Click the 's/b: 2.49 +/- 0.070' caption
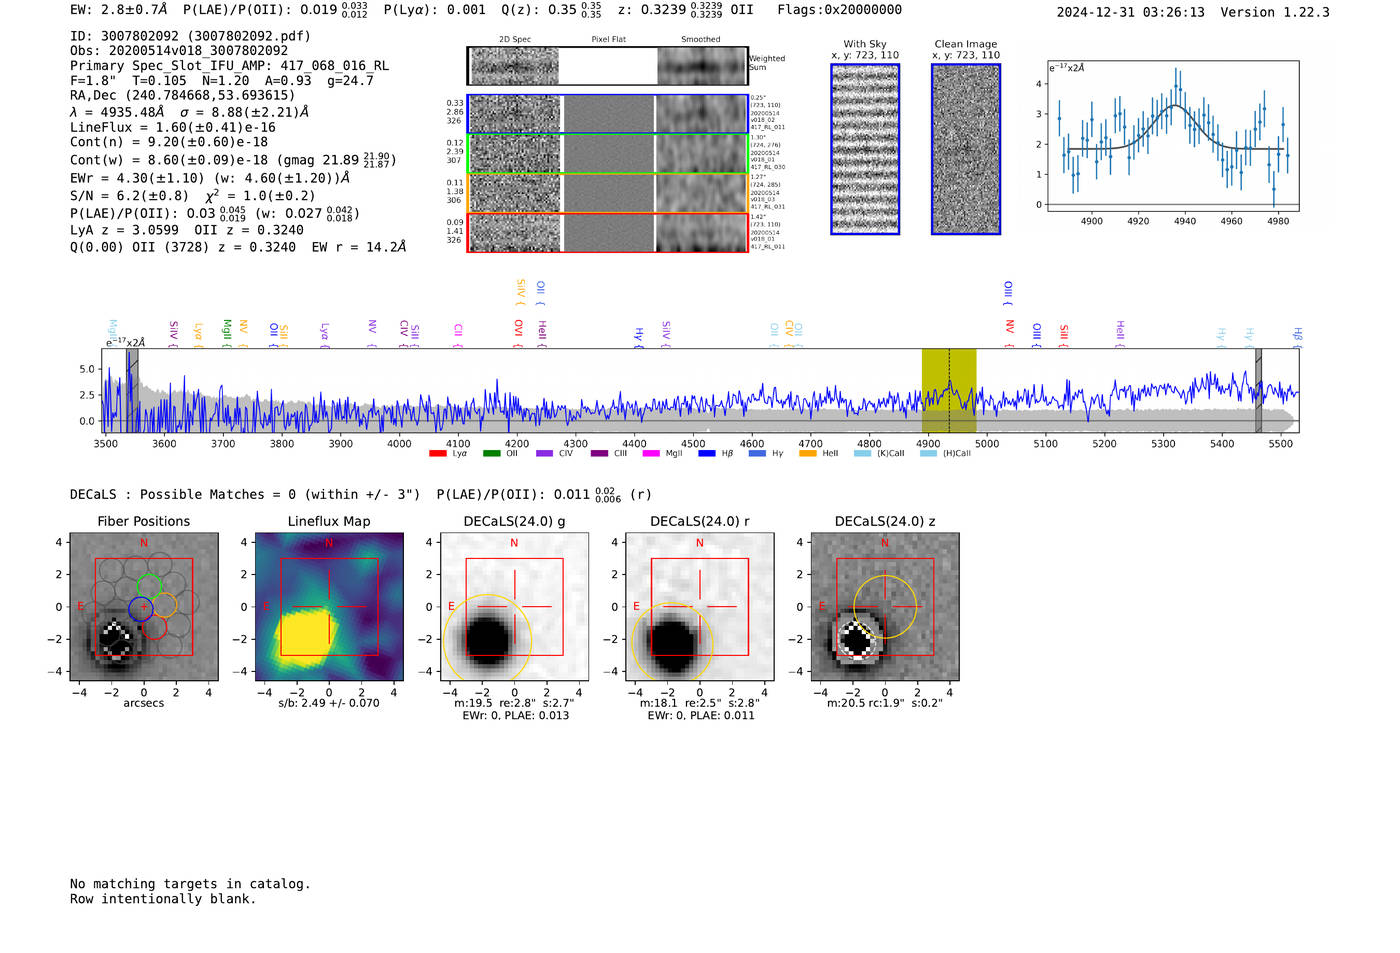Viewport: 1400px width, 953px height. click(329, 703)
